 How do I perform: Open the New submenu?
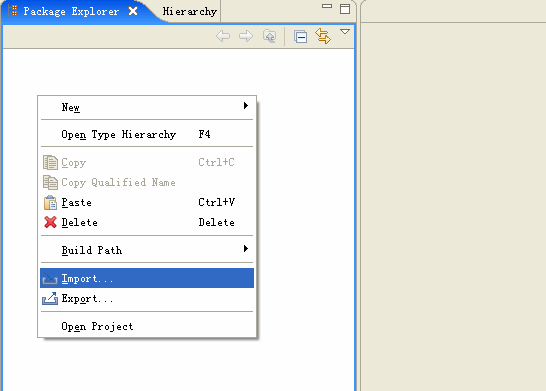pyautogui.click(x=147, y=107)
